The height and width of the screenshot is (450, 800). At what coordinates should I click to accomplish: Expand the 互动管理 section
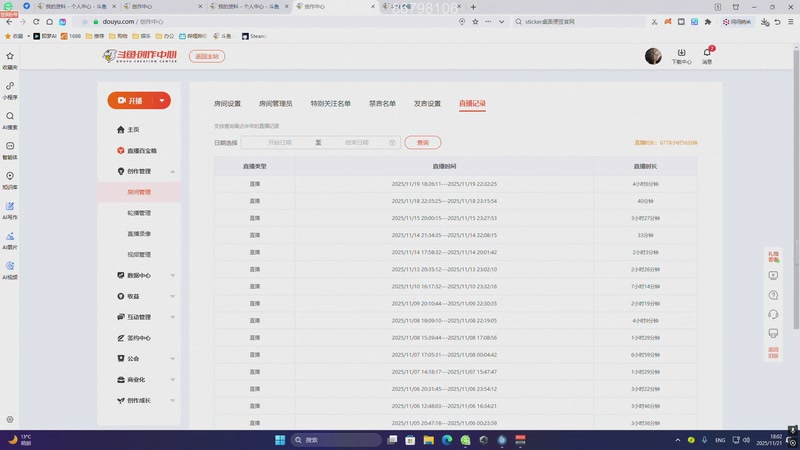point(172,317)
